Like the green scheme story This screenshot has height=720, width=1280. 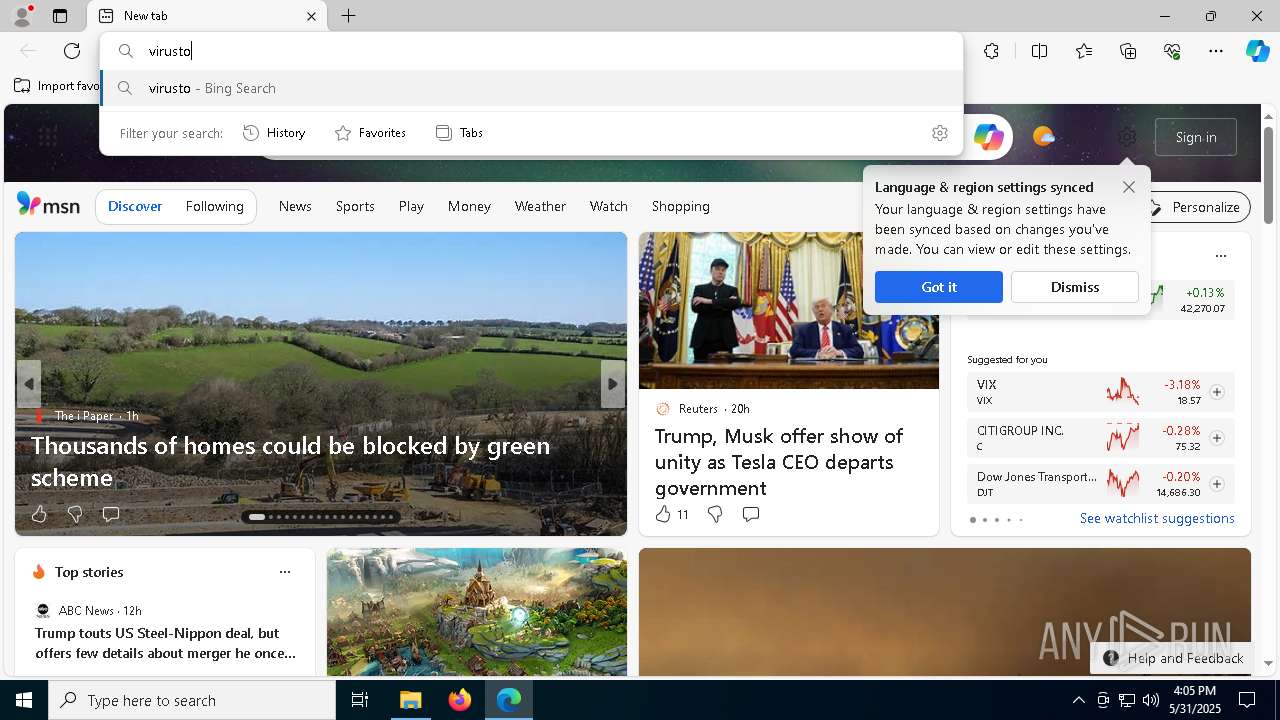pos(39,514)
